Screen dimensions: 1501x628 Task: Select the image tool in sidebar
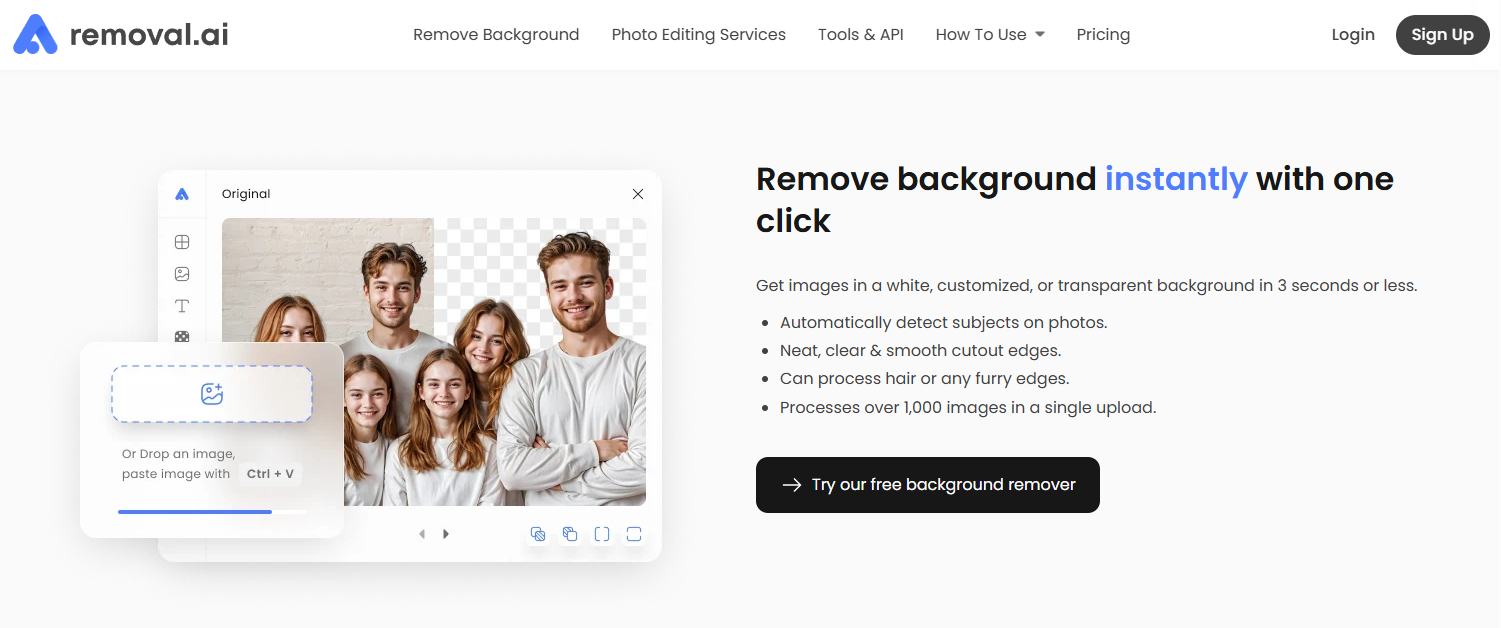(x=182, y=274)
